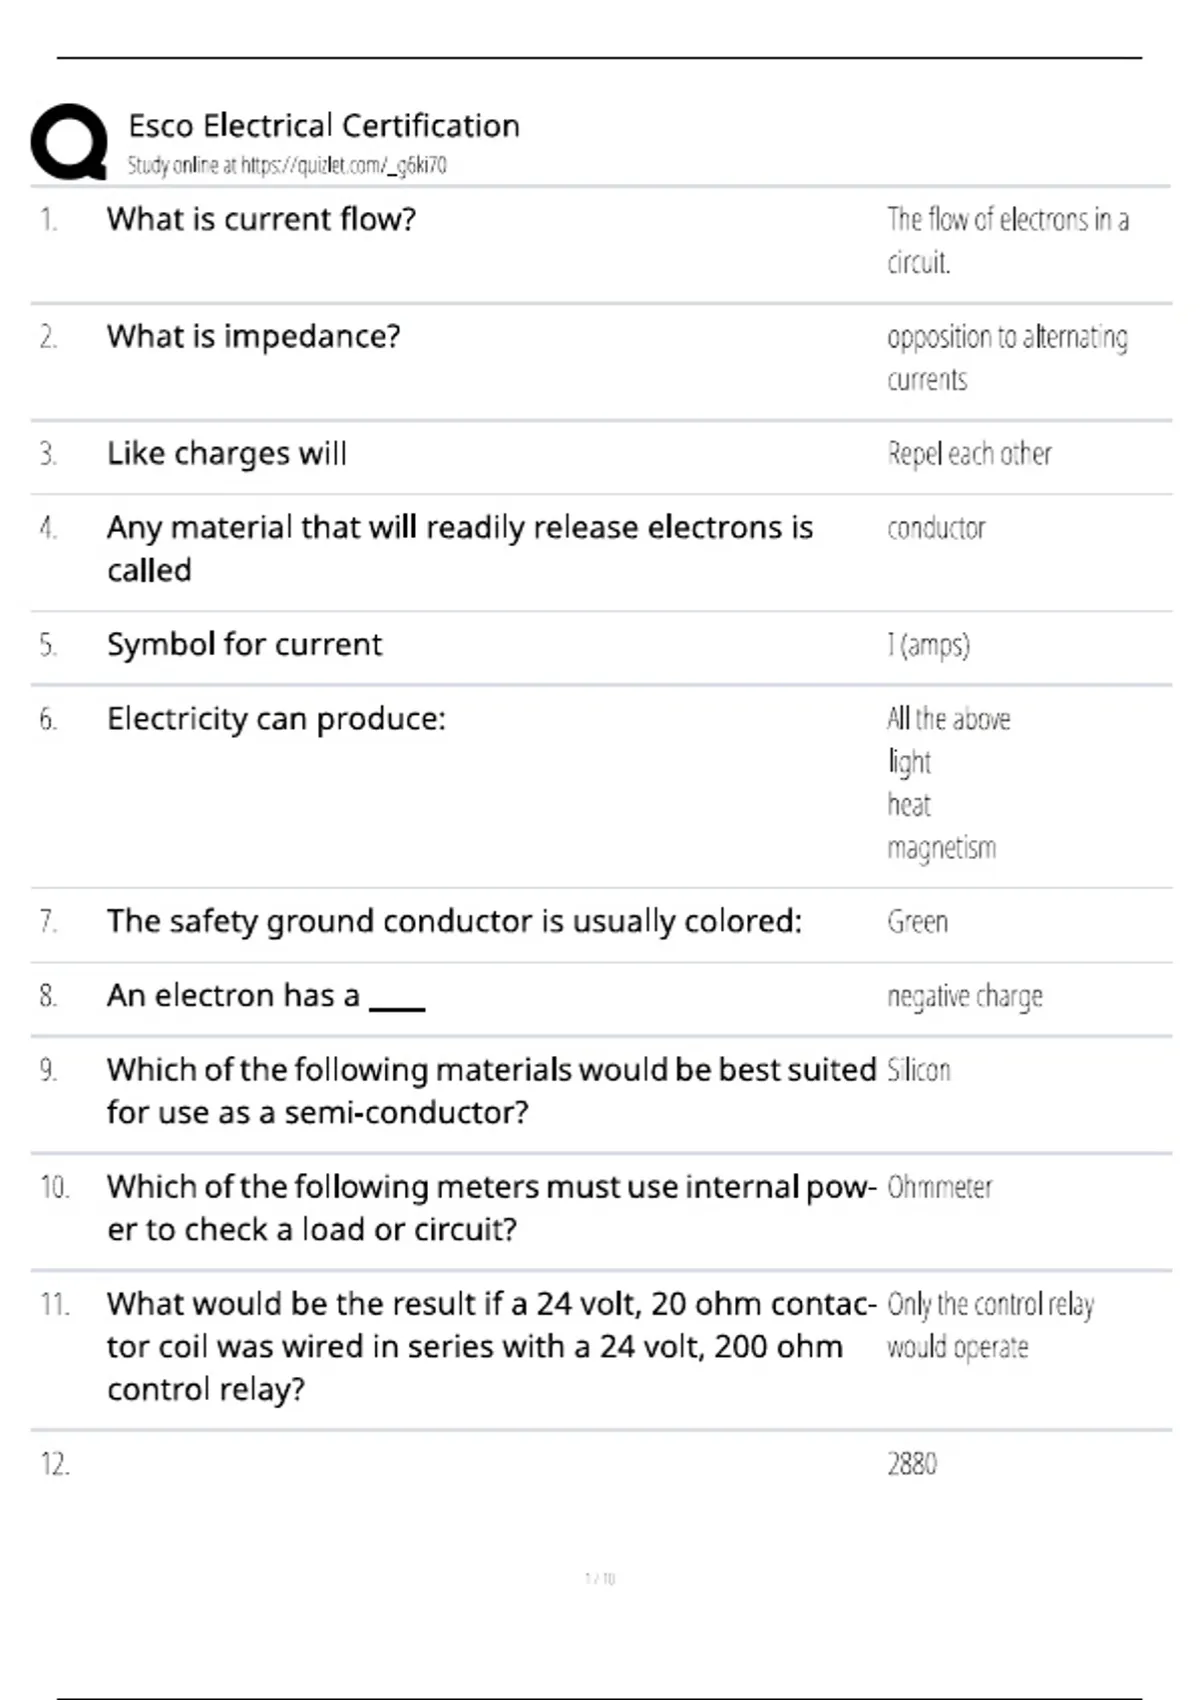
Task: Click the 'conductor' answer text
Action: [x=936, y=528]
